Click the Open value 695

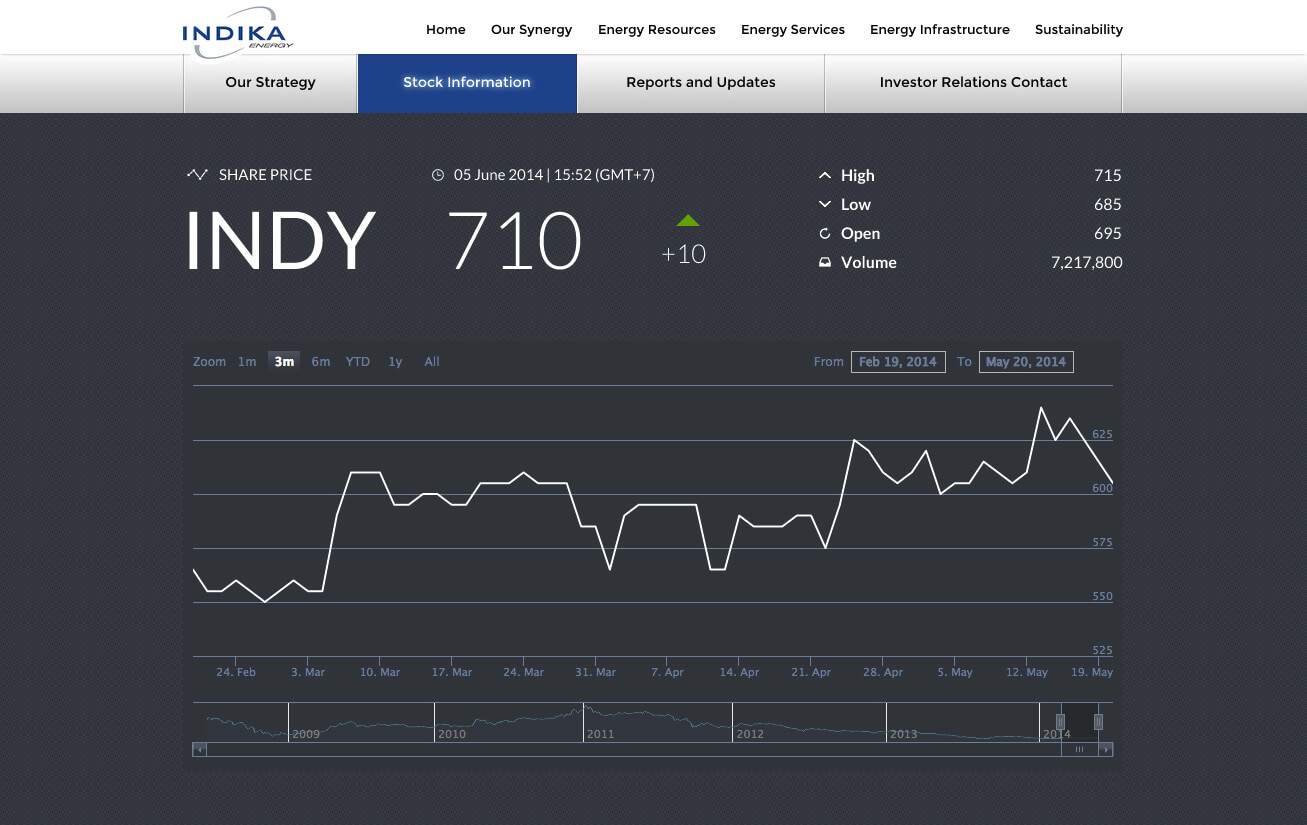click(1108, 233)
